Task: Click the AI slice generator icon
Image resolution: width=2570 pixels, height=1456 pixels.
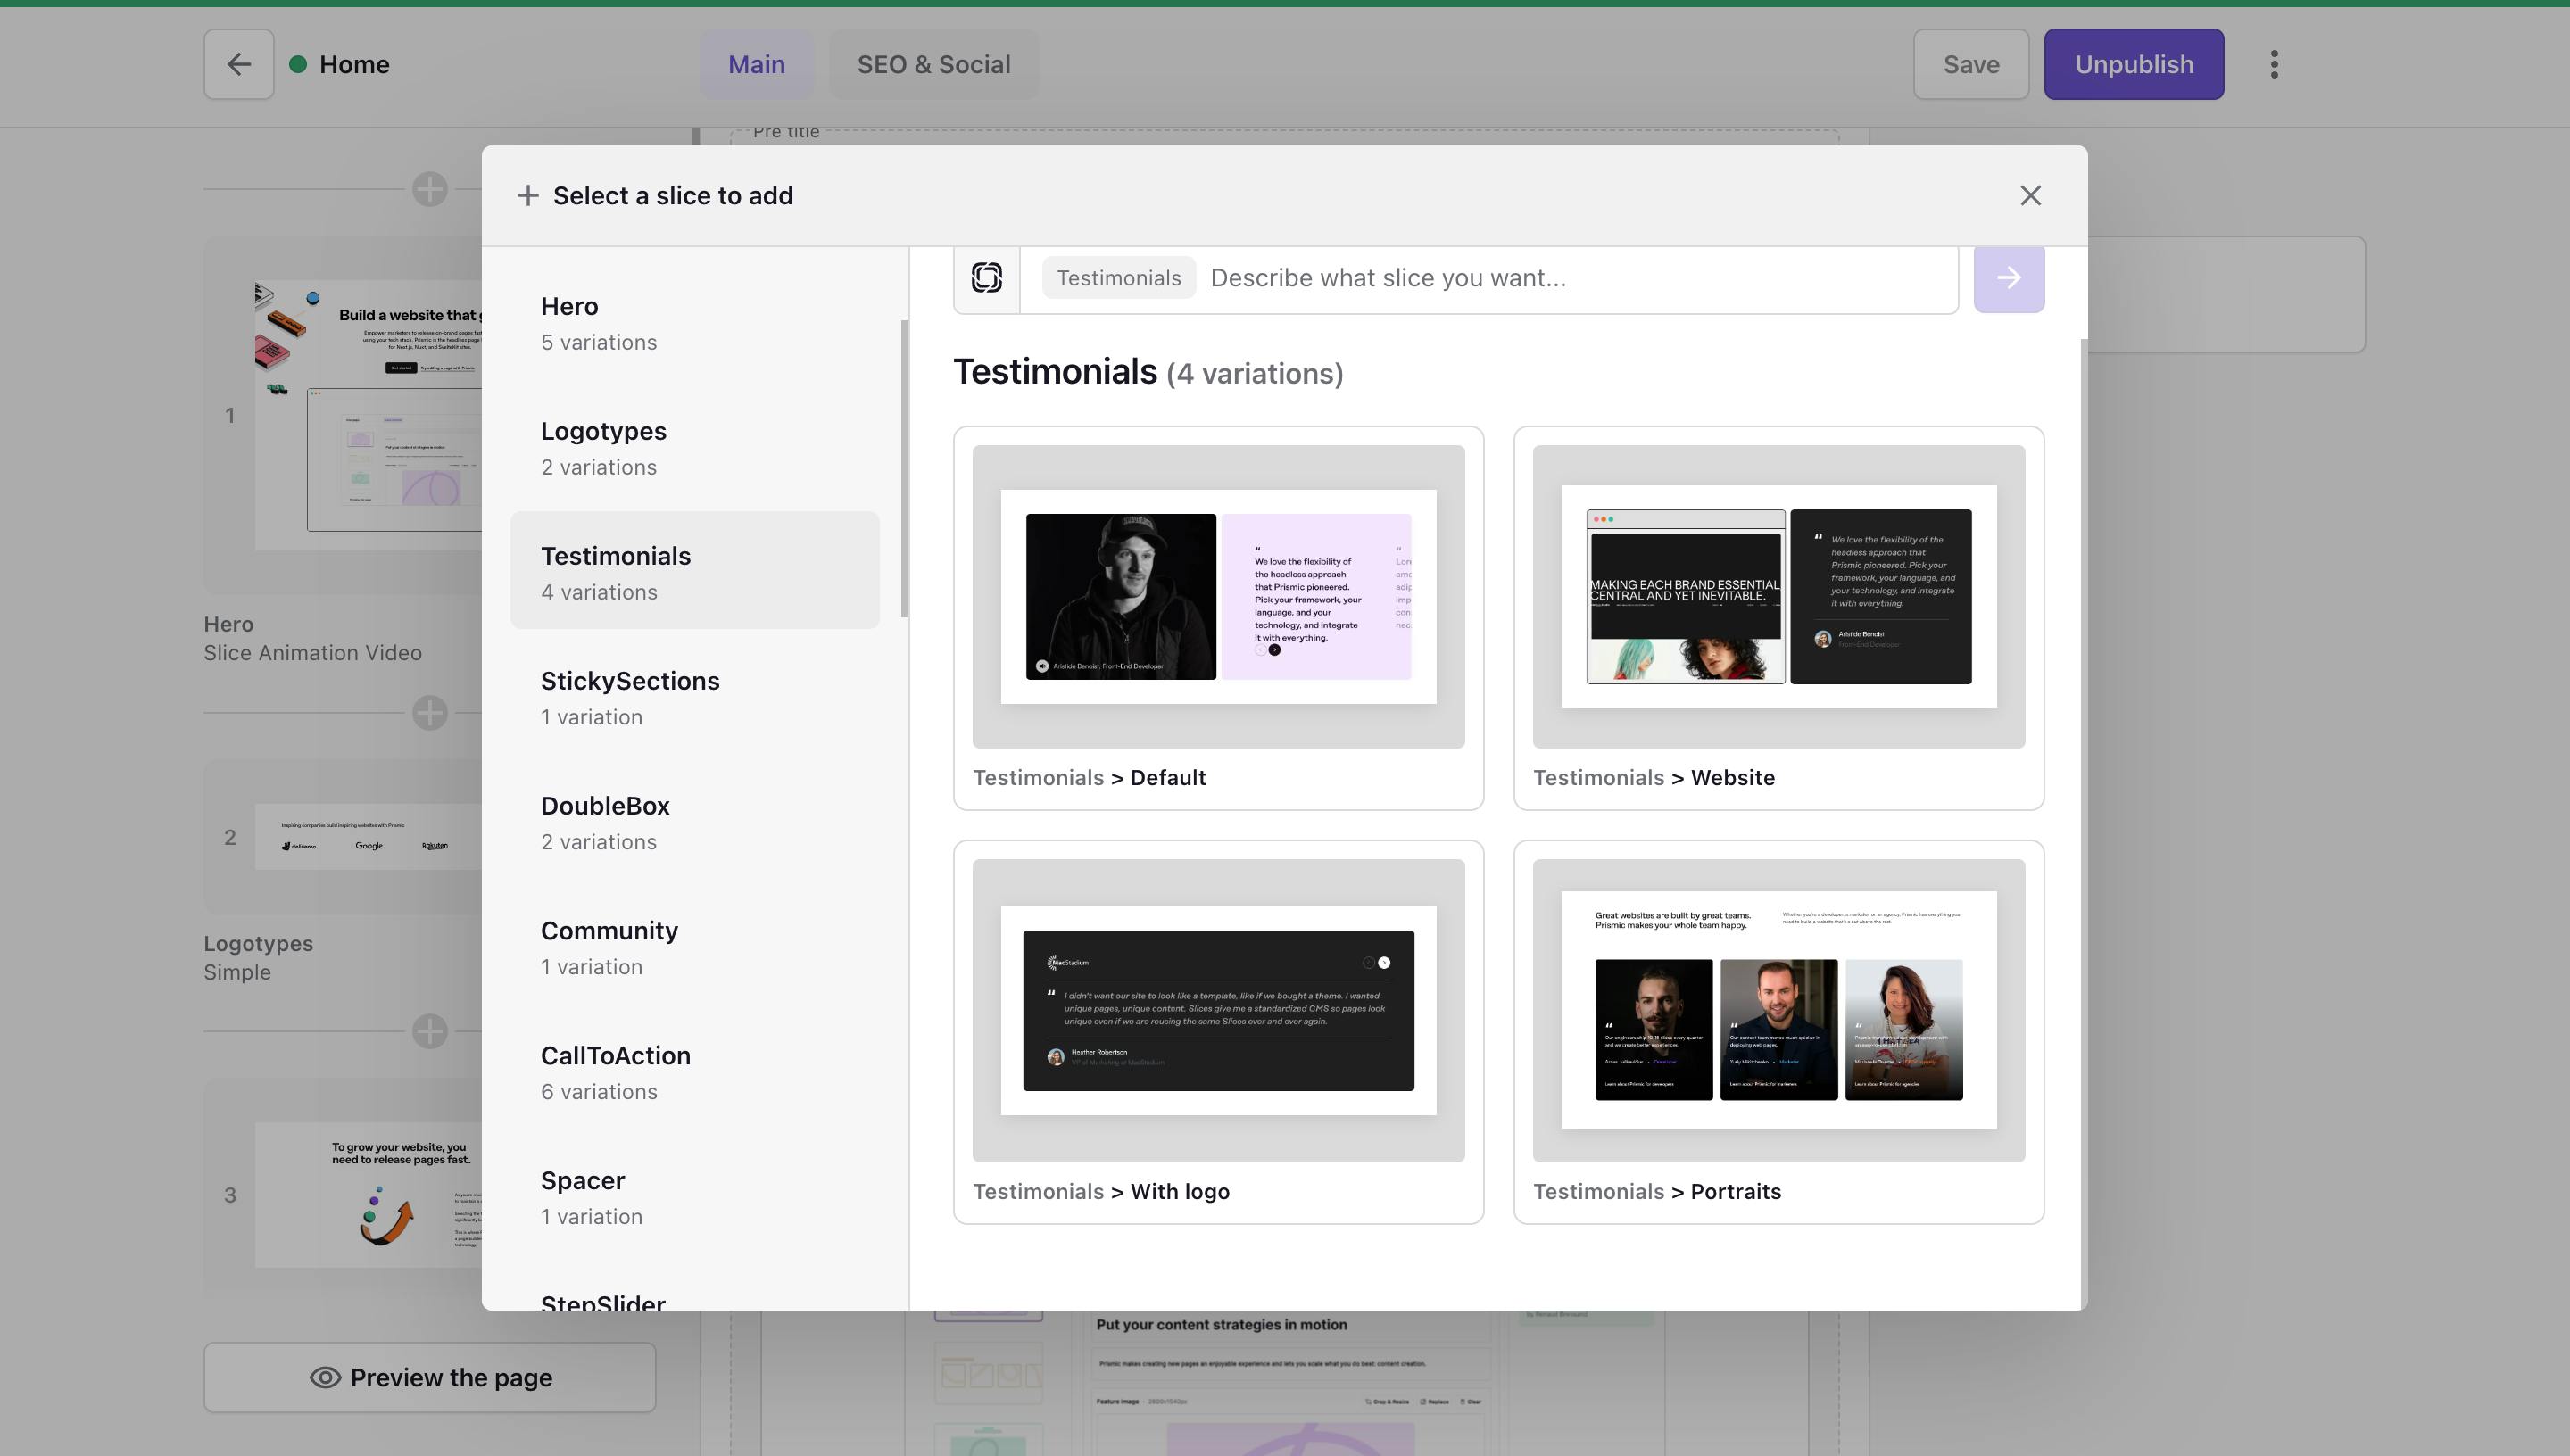Action: click(x=986, y=278)
